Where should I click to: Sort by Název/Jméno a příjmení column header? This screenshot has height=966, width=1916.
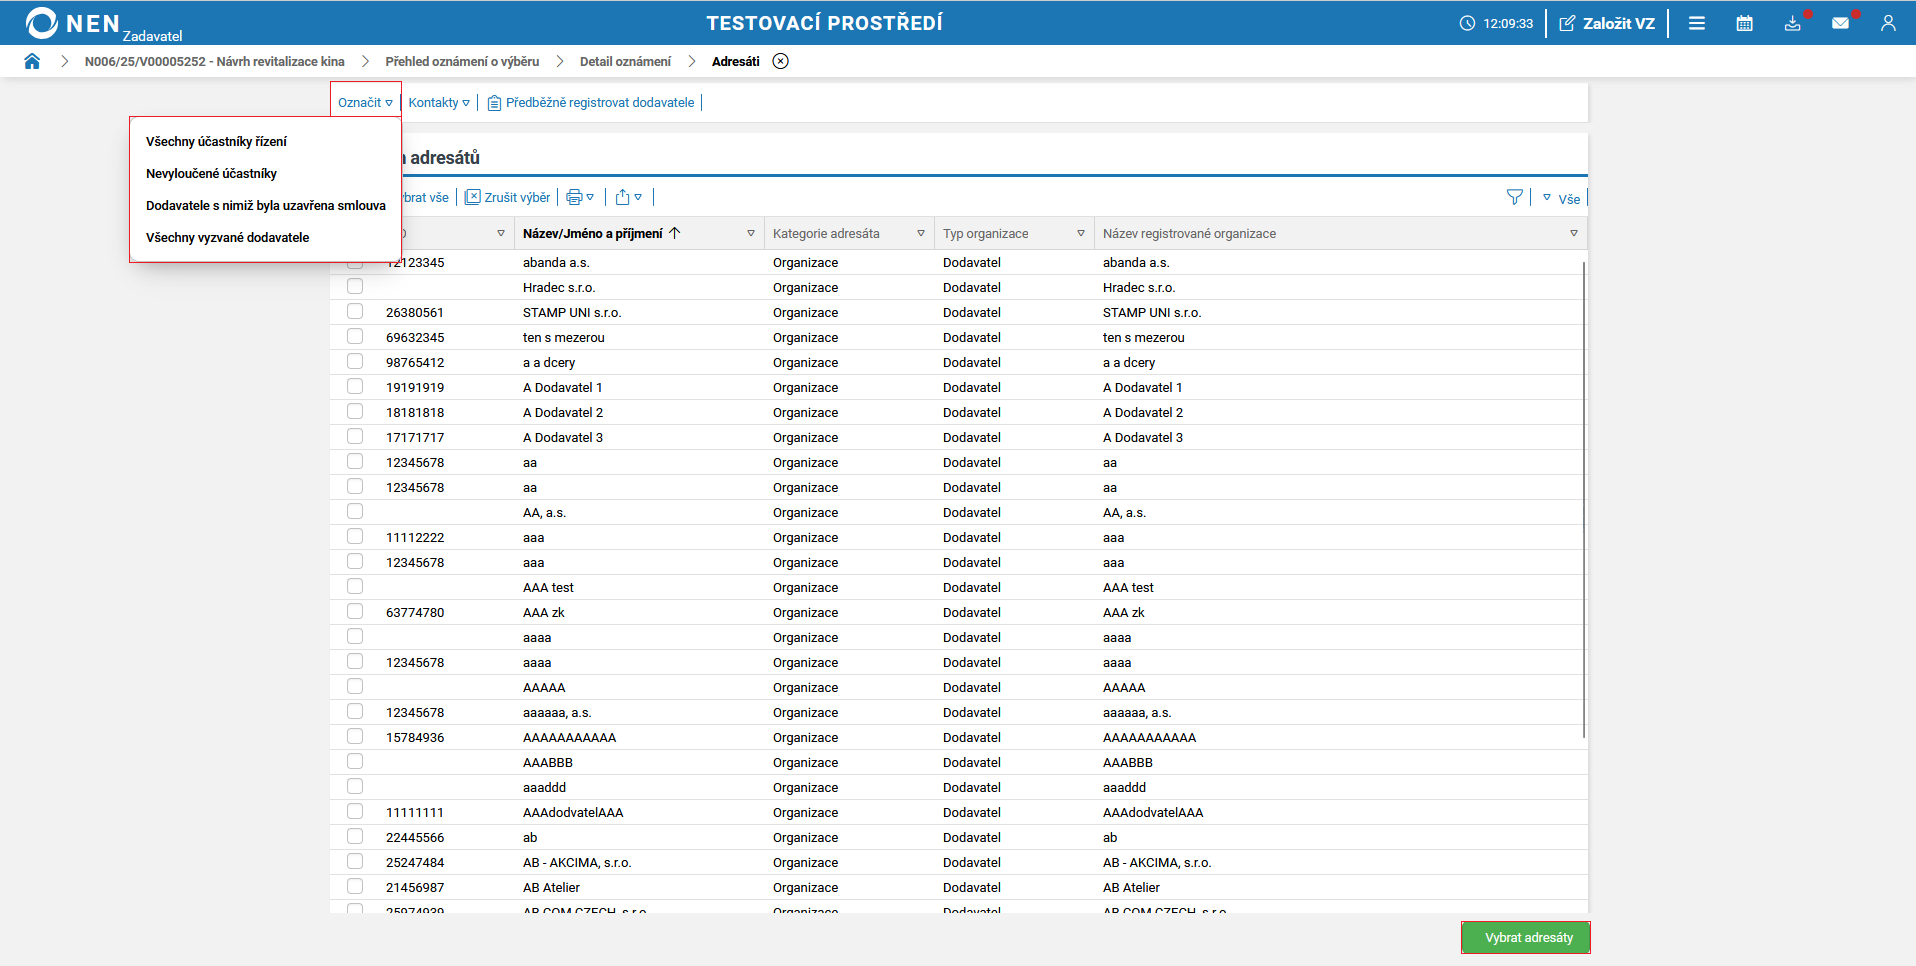(592, 234)
